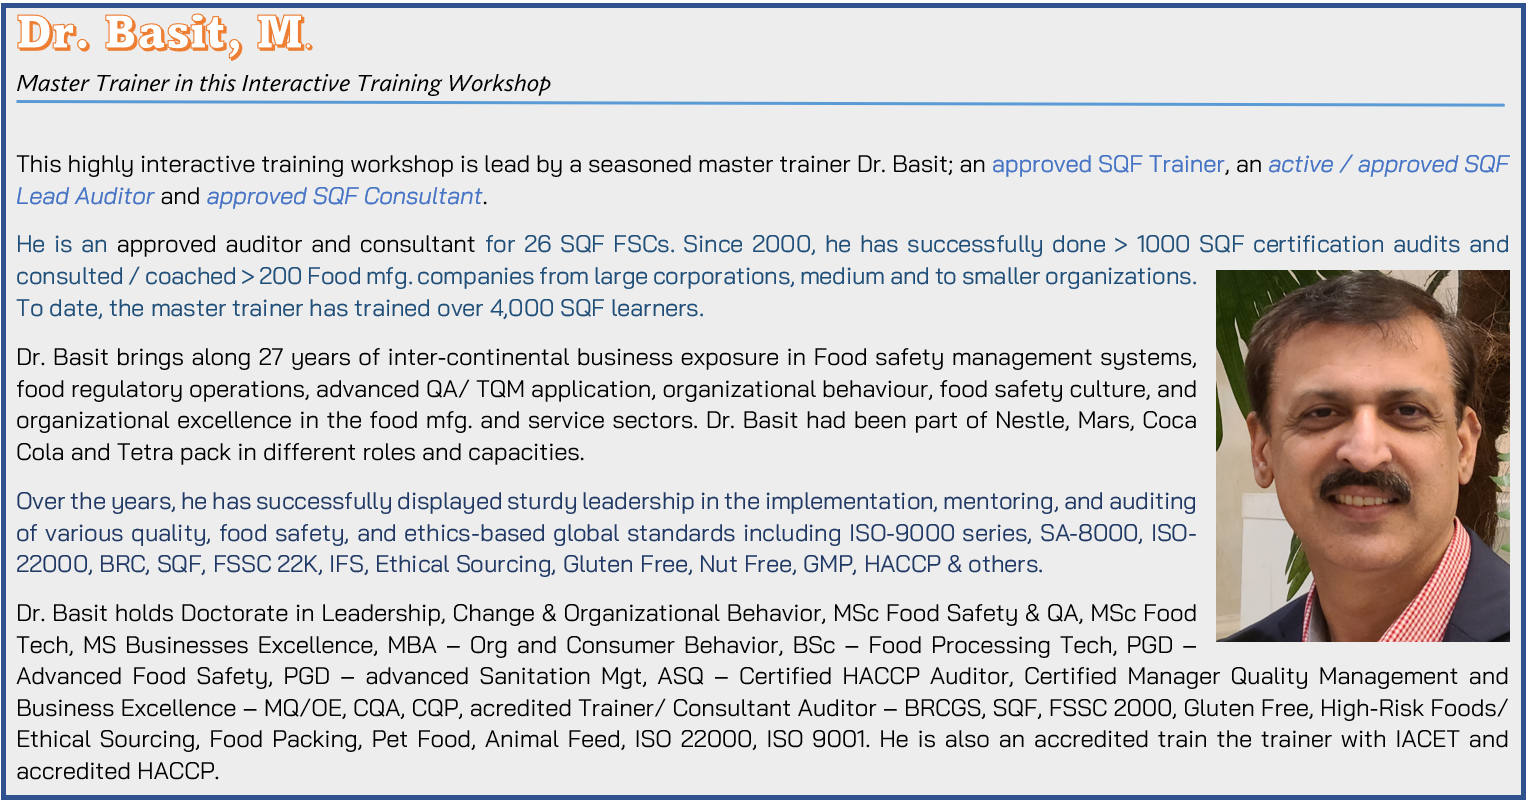Click the "active / approved SQF" link text

(x=1388, y=164)
